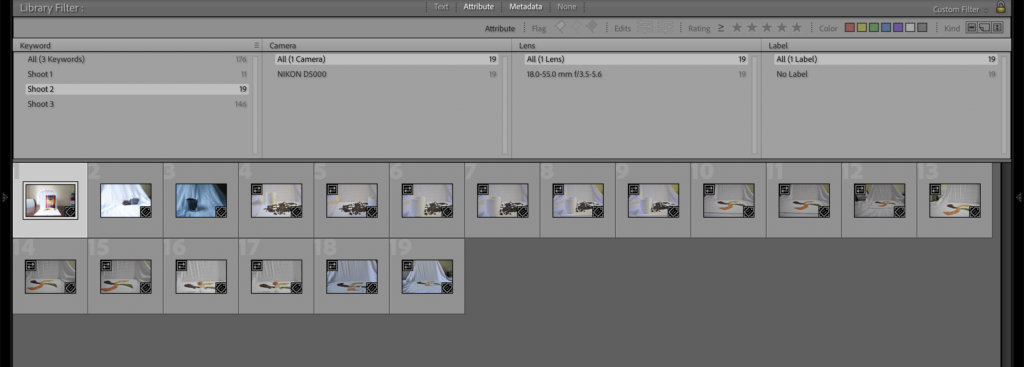Open the Custom Filter preset dropdown
Viewport: 1024px width, 367px height.
pyautogui.click(x=960, y=9)
